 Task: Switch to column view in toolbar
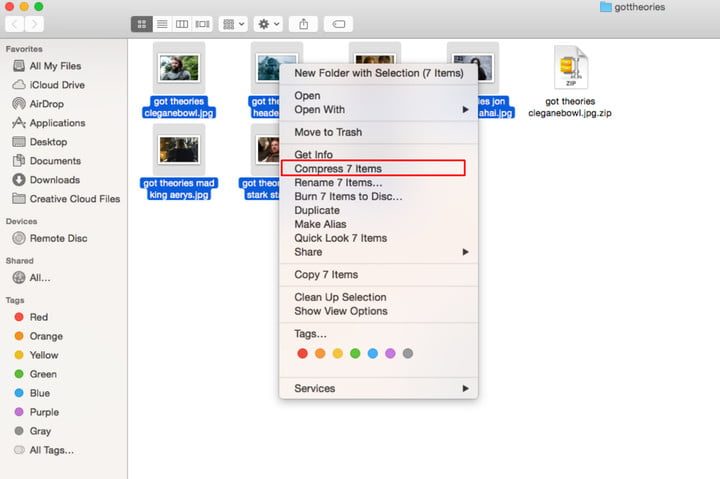click(182, 23)
